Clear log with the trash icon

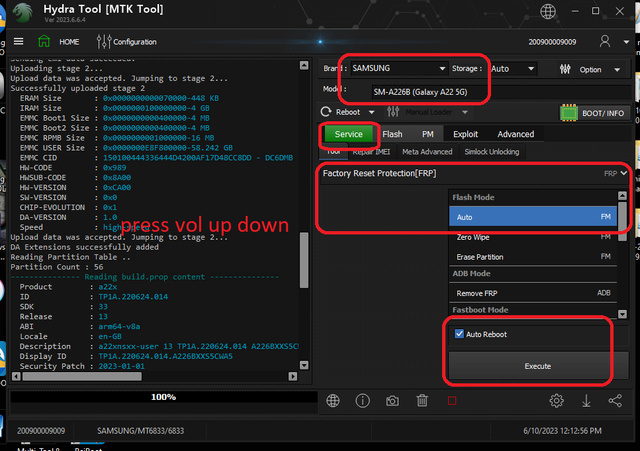pos(422,401)
